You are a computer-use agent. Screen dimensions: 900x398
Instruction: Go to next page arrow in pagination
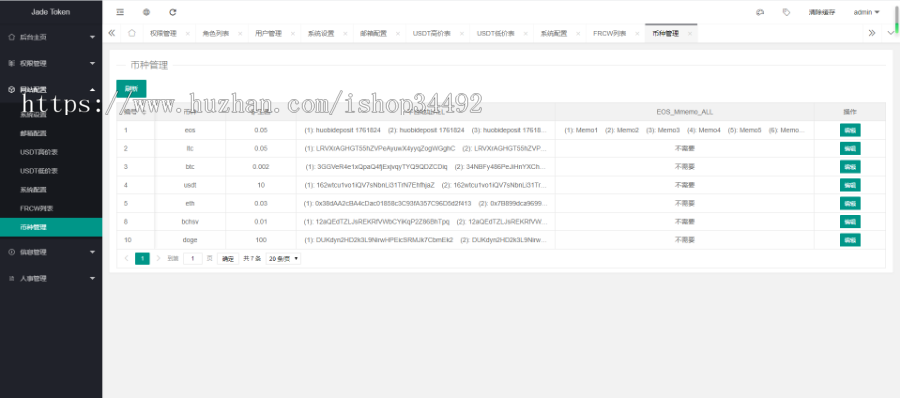tap(158, 258)
